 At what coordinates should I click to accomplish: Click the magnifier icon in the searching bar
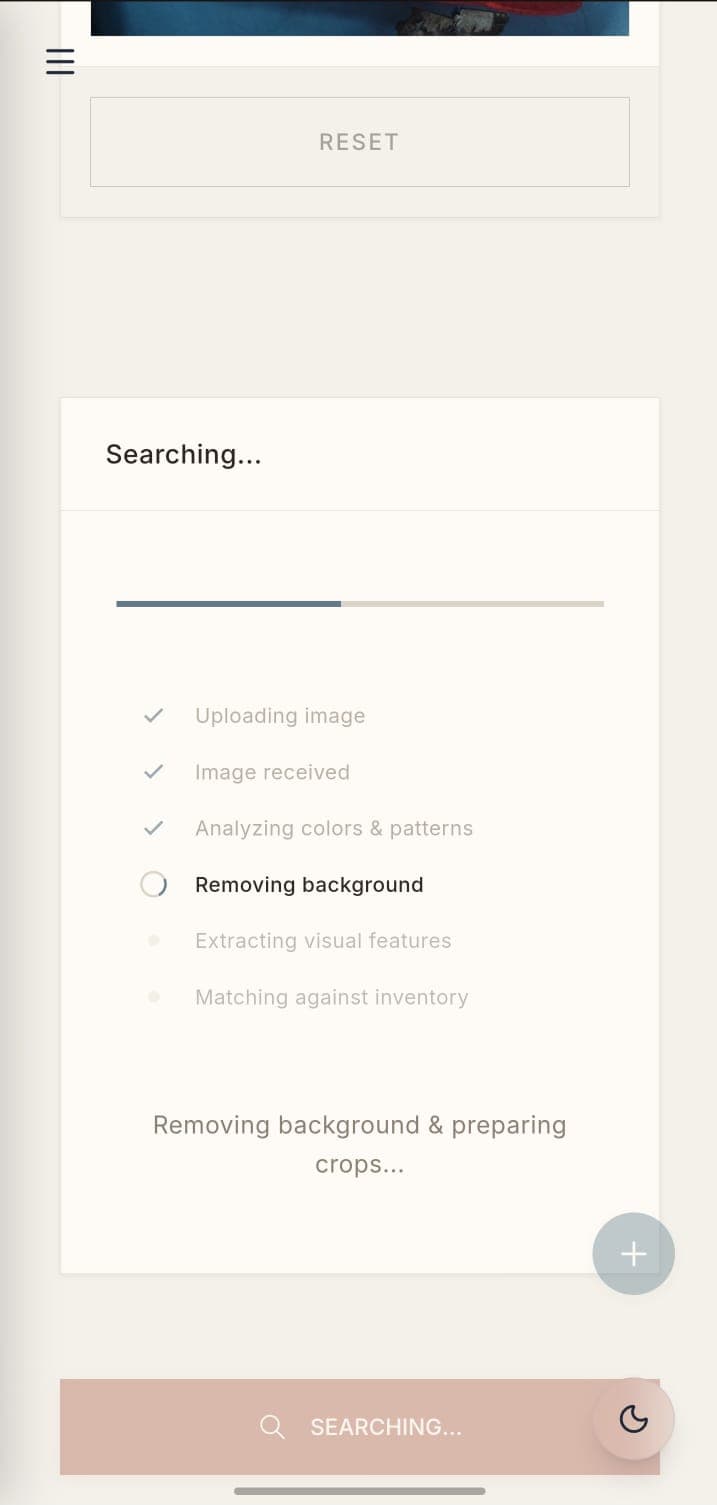tap(271, 1427)
